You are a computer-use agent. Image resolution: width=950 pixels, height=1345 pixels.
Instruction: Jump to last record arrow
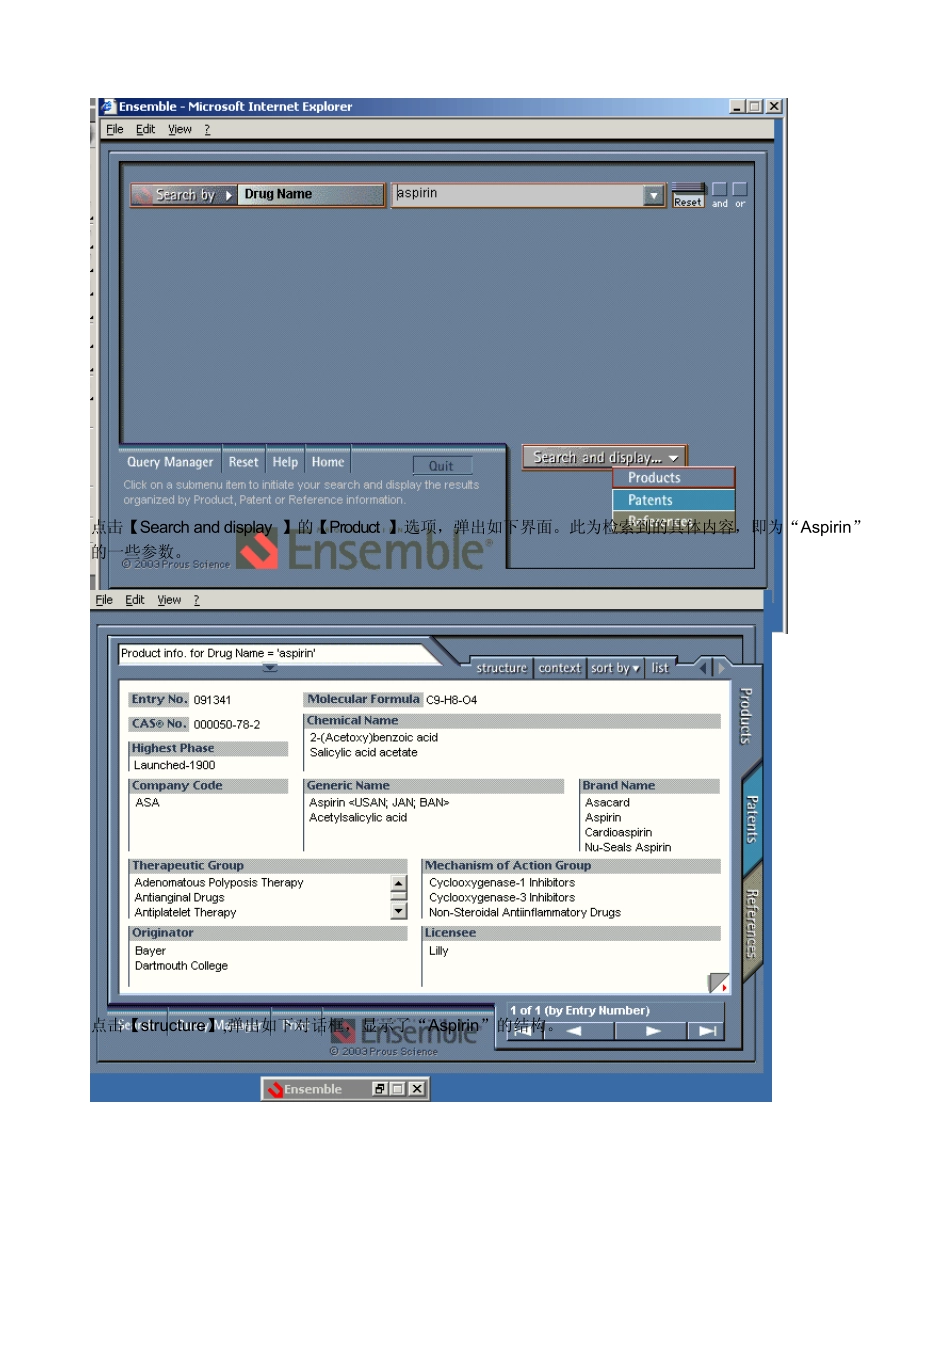706,1031
